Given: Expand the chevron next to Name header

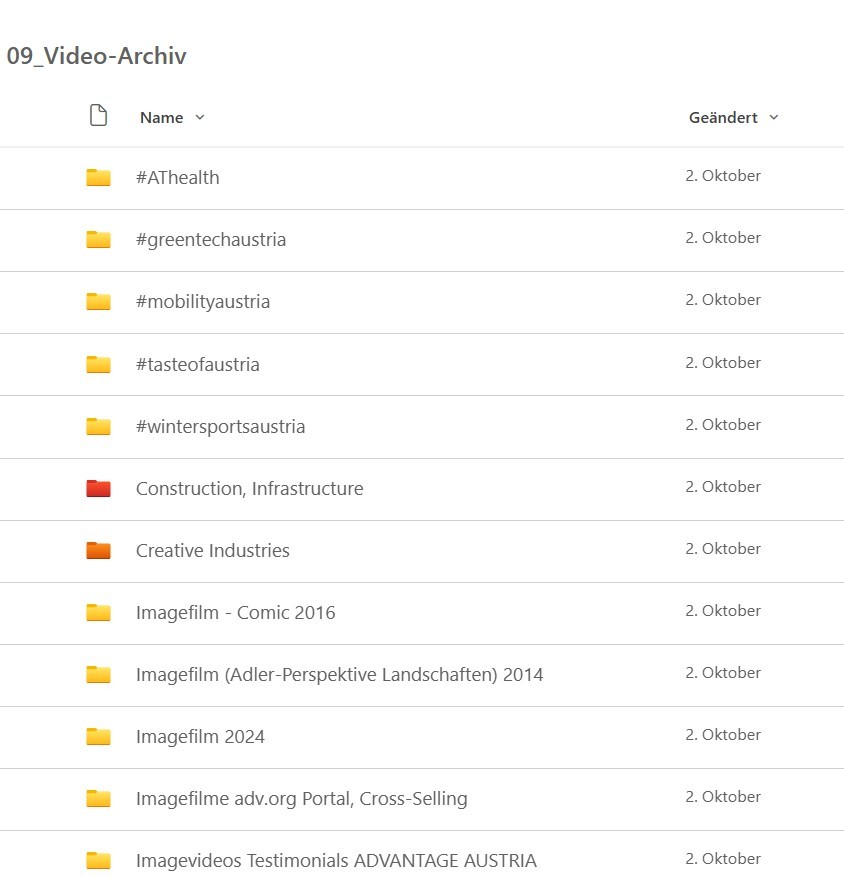Looking at the screenshot, I should coord(200,118).
